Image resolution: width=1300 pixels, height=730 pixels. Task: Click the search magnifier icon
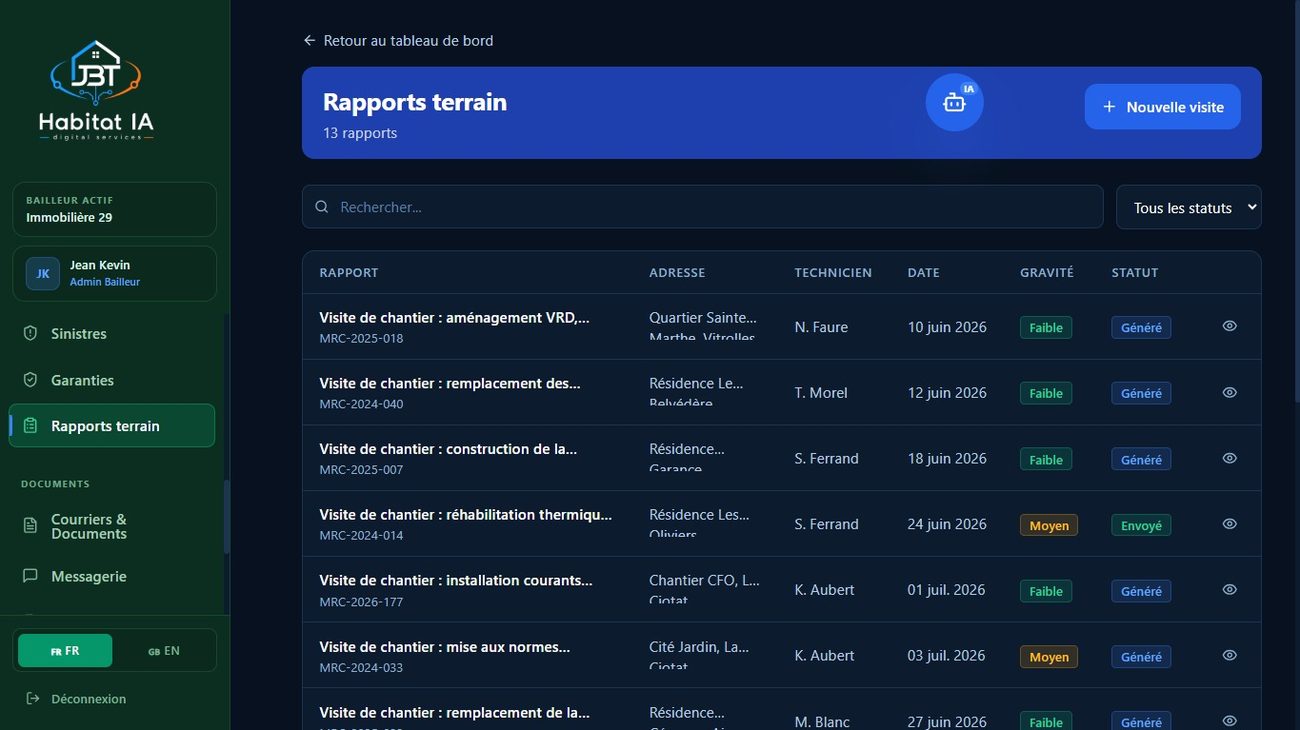point(322,207)
